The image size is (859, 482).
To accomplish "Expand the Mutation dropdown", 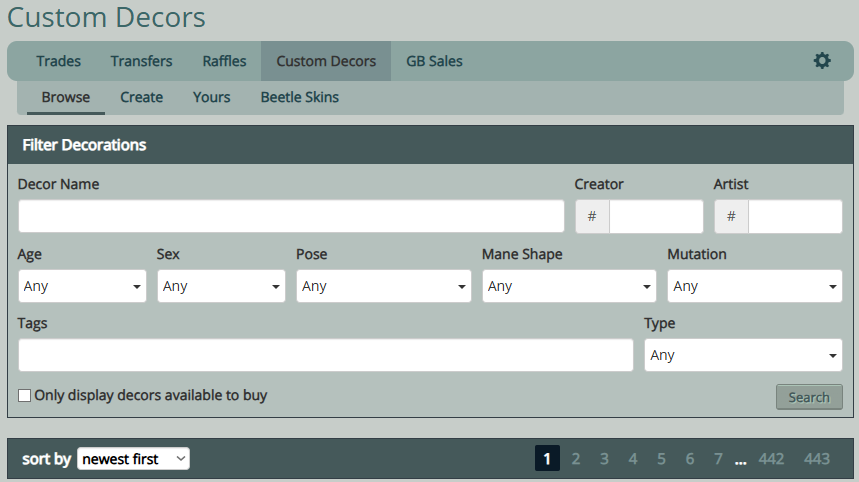I will pyautogui.click(x=755, y=286).
